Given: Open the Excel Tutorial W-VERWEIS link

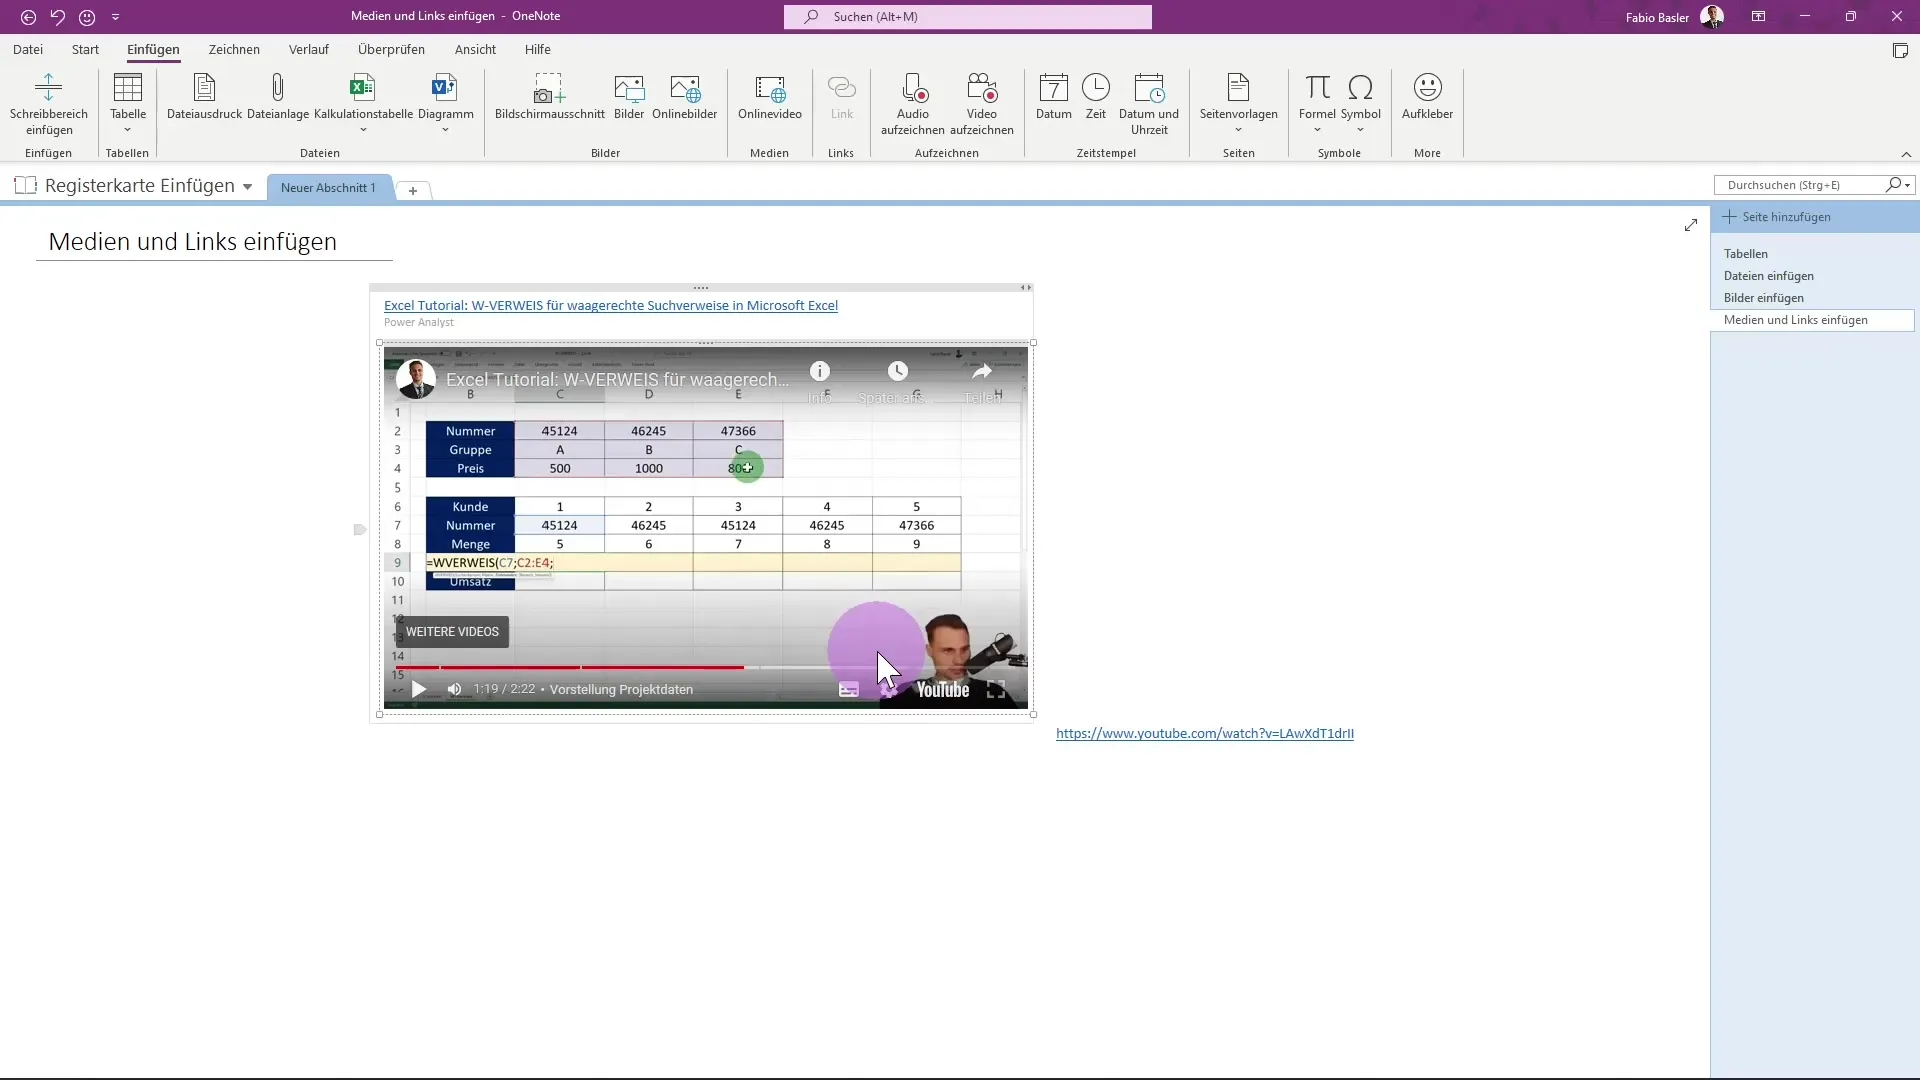Looking at the screenshot, I should [x=611, y=305].
